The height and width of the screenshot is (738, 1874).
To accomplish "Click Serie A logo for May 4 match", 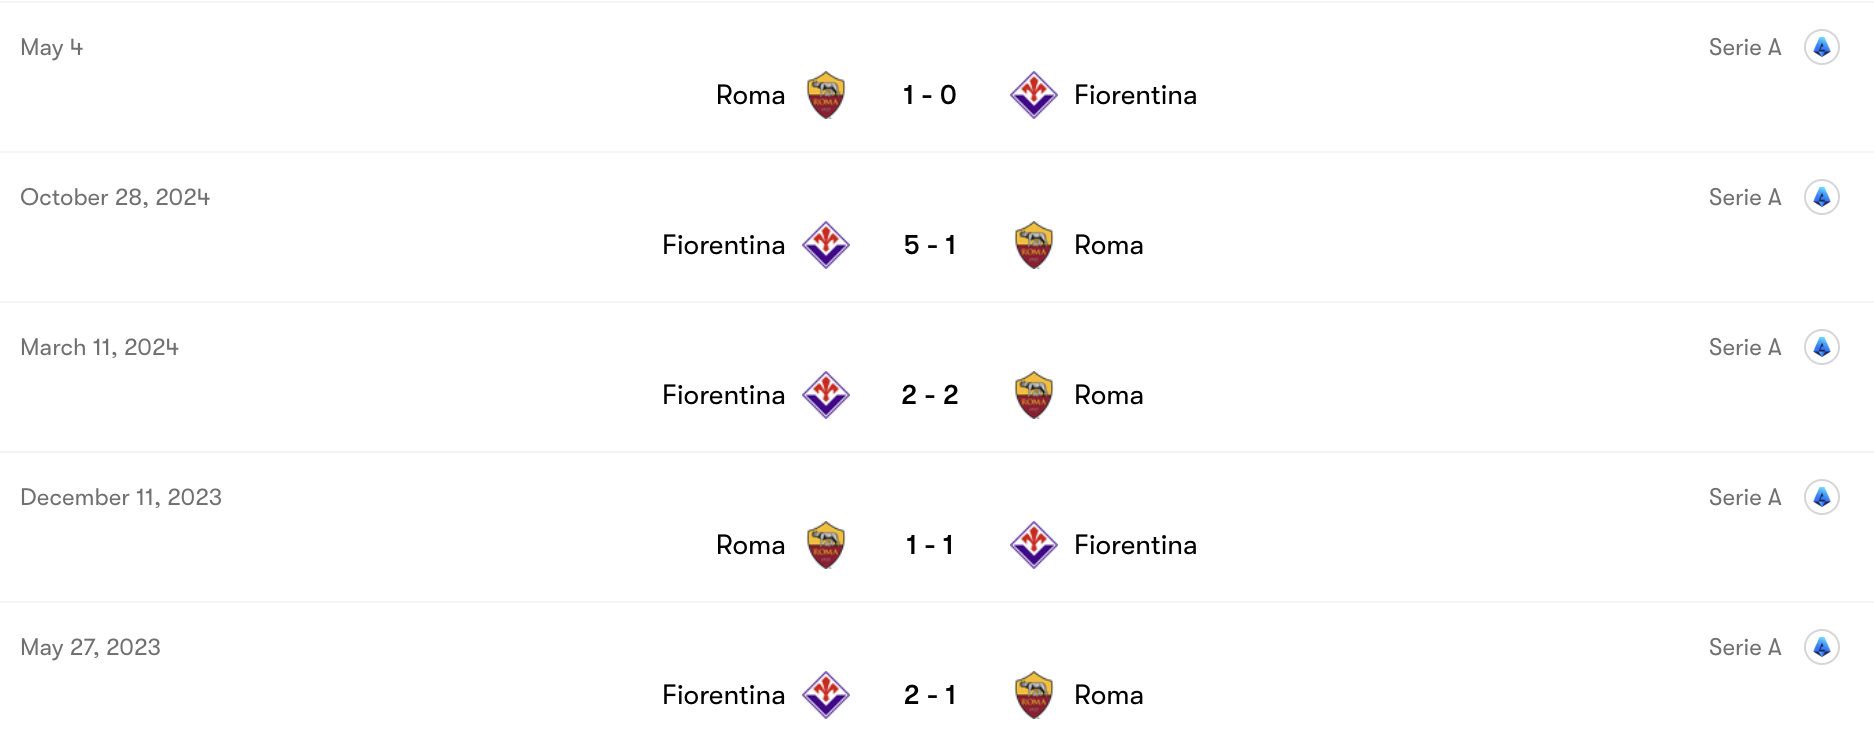I will (x=1821, y=47).
